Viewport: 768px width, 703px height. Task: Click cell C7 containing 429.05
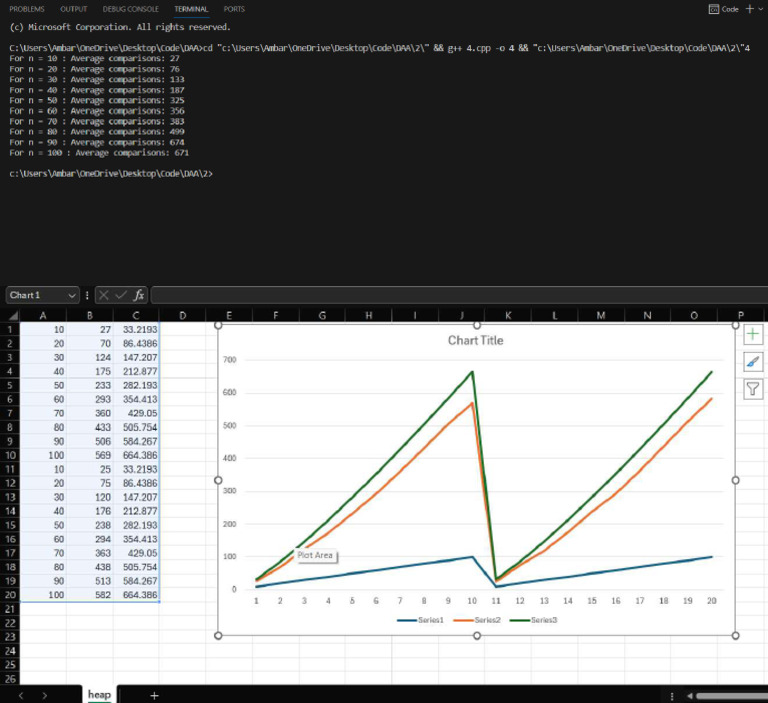[136, 413]
